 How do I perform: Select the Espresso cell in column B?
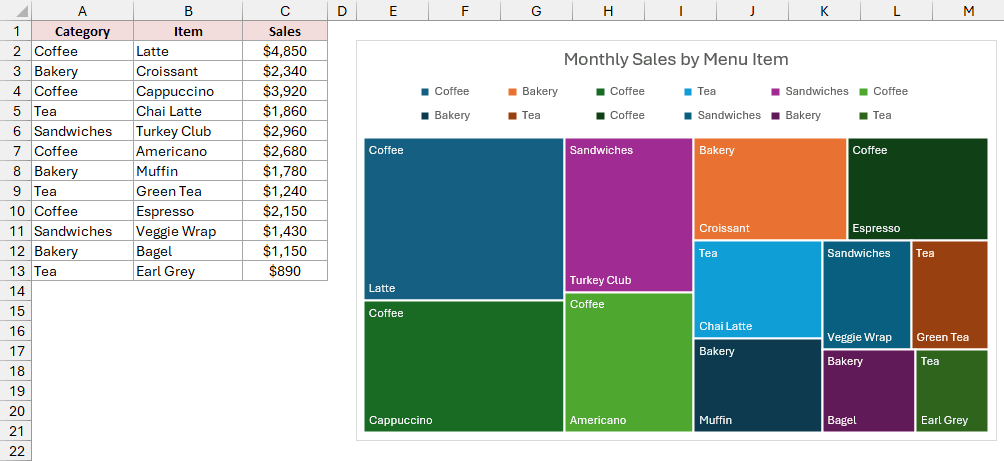point(188,211)
